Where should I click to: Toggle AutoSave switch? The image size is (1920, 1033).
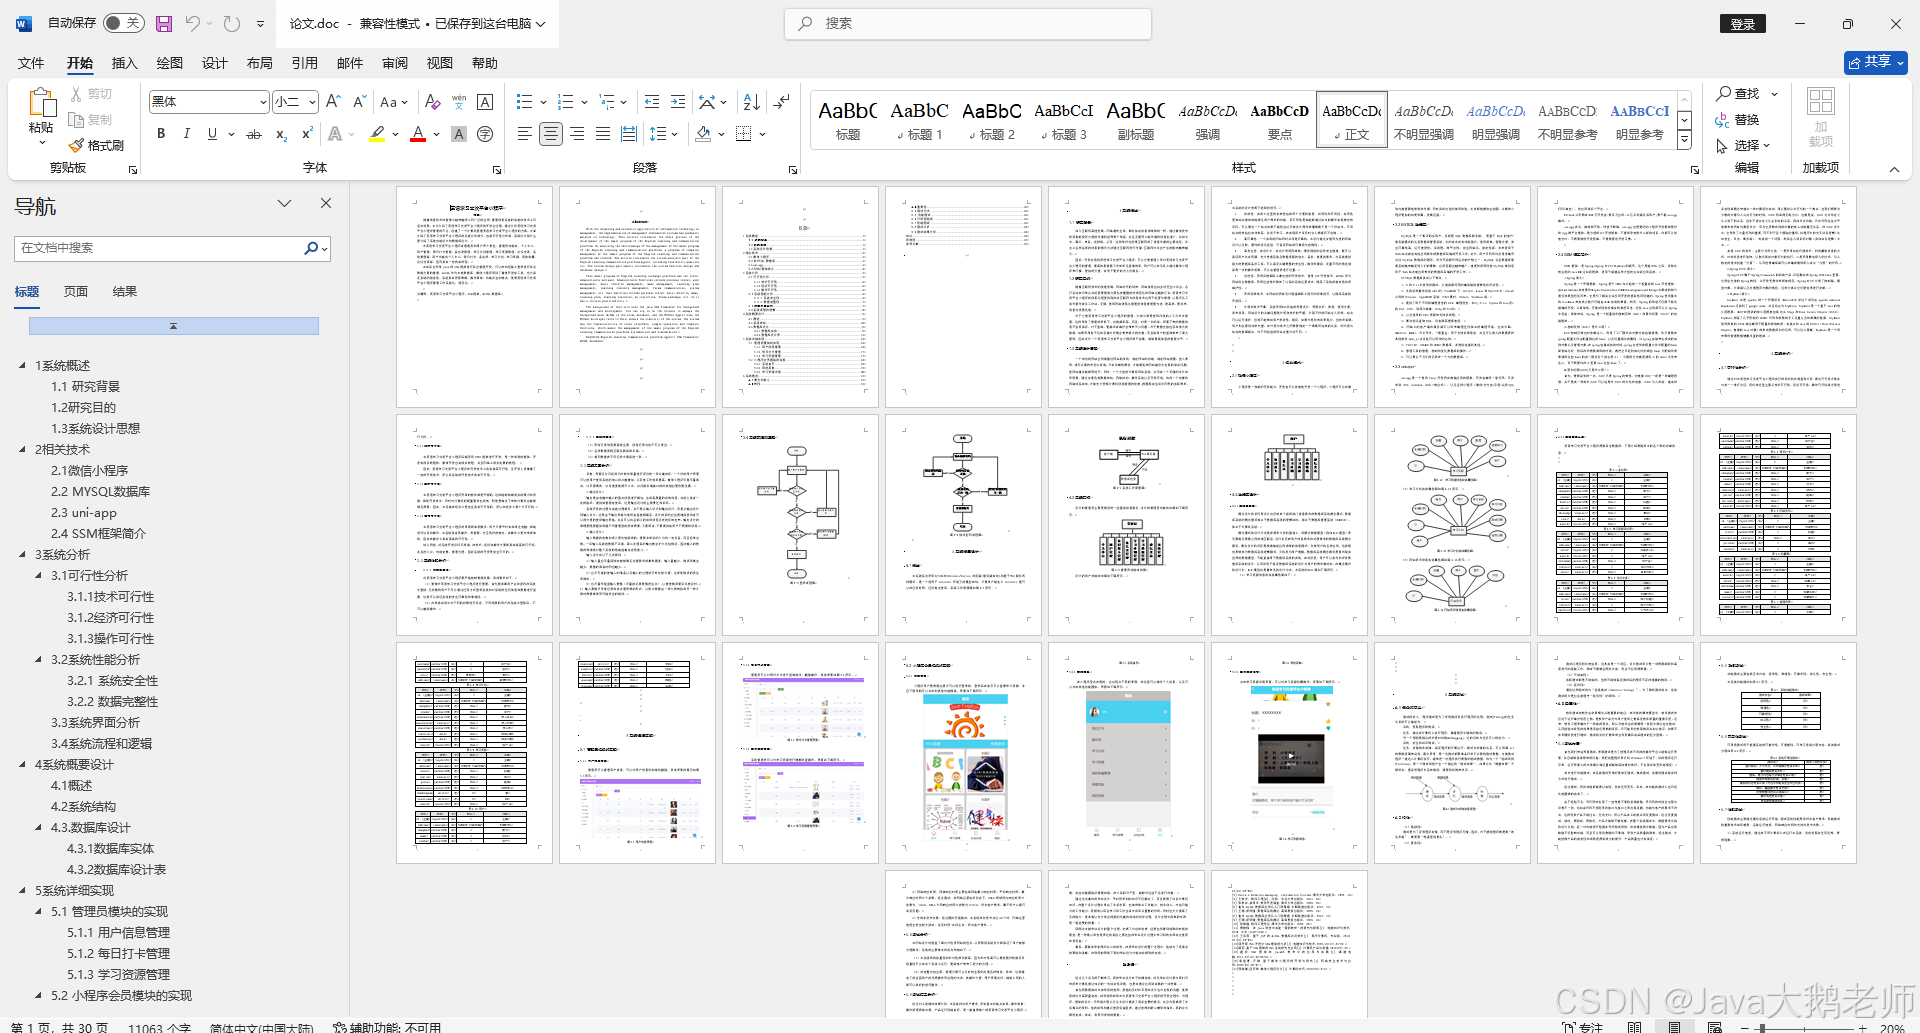point(123,23)
